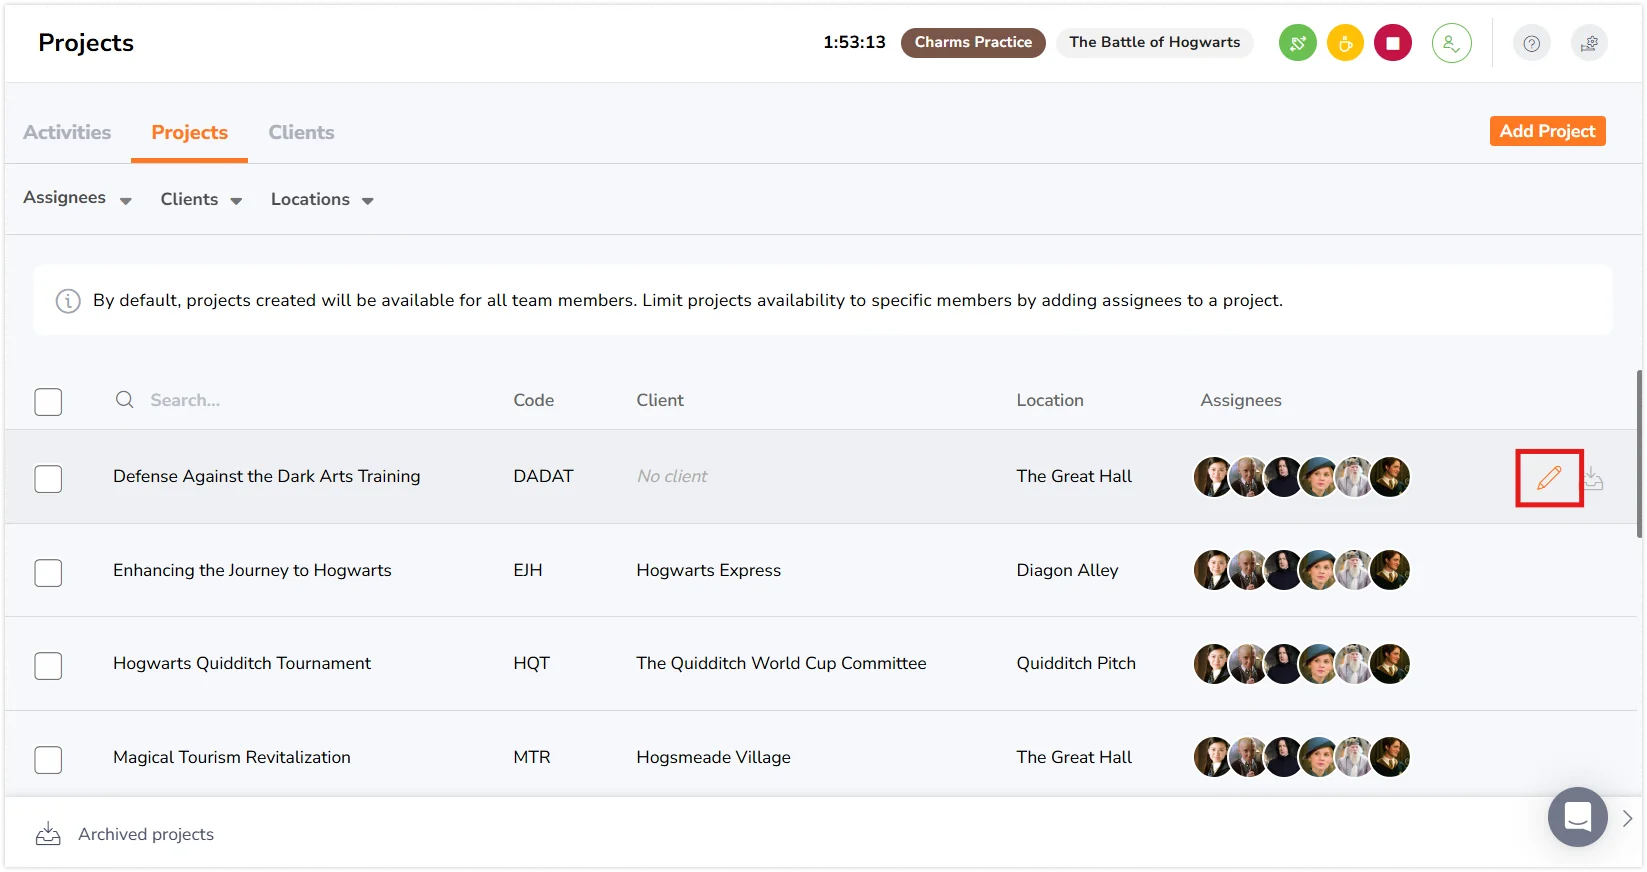Image resolution: width=1647 pixels, height=872 pixels.
Task: Click the vertical scrollbar of project list
Action: [1639, 454]
